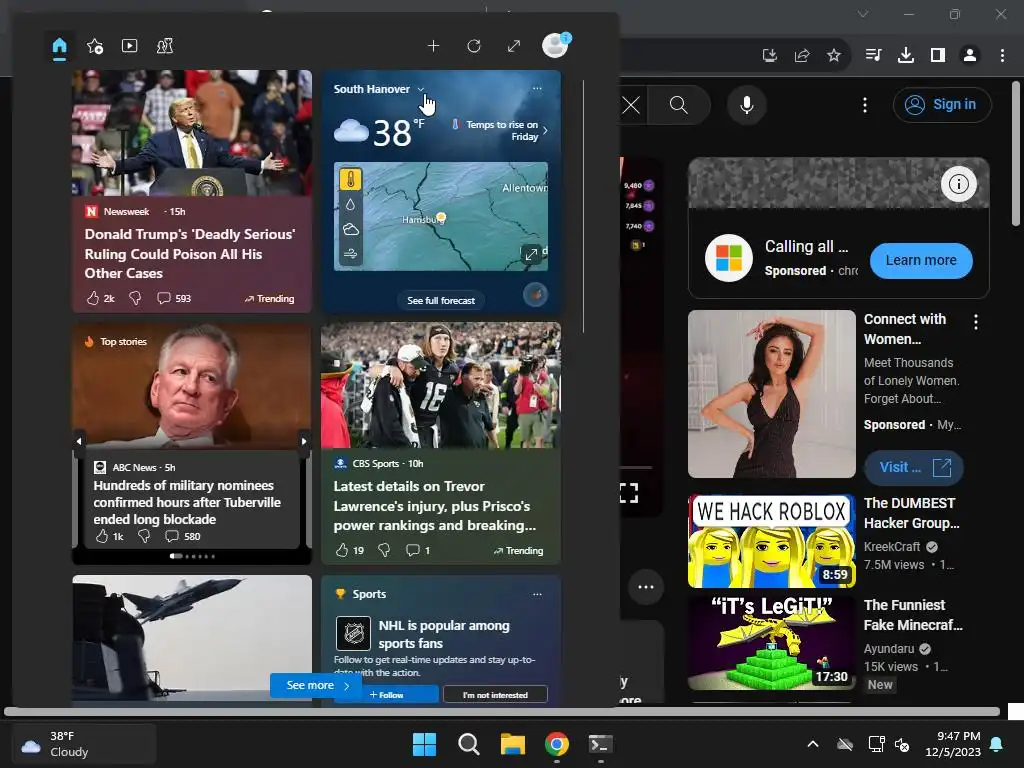
Task: Open the Watch video tab in widgets
Action: (x=129, y=46)
